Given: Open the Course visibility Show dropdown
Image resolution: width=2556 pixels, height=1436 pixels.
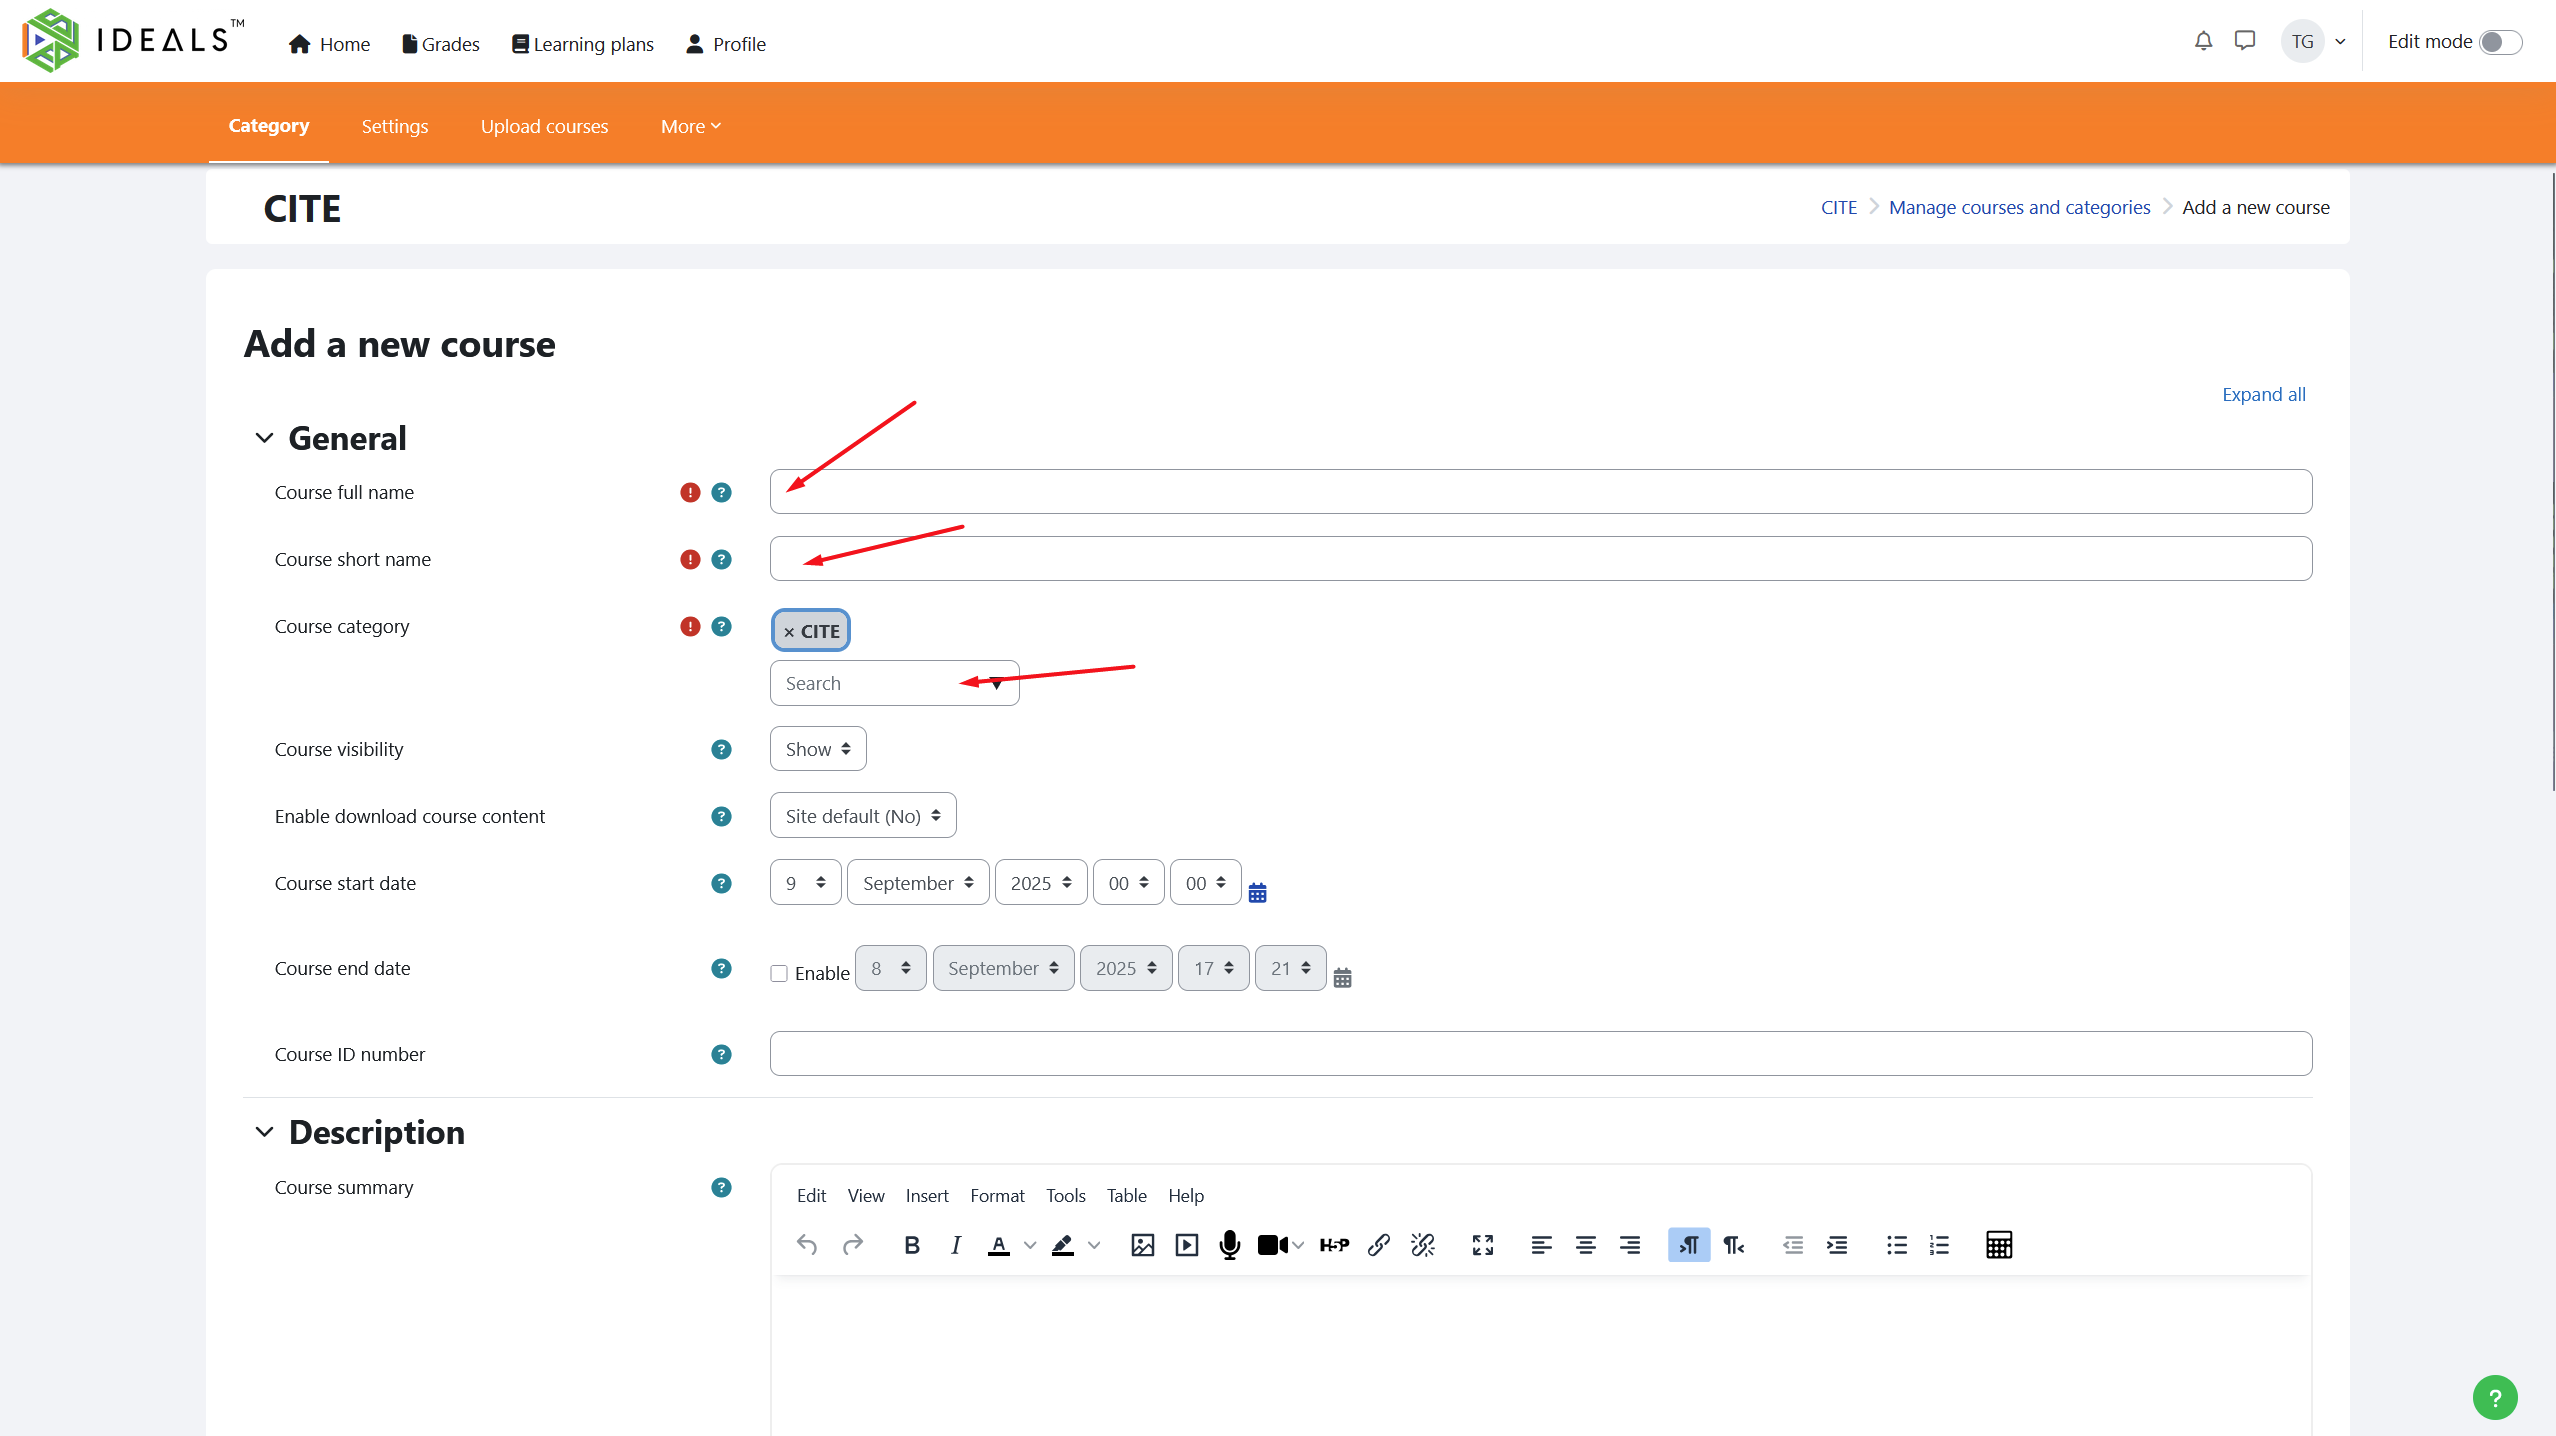Looking at the screenshot, I should coord(817,749).
